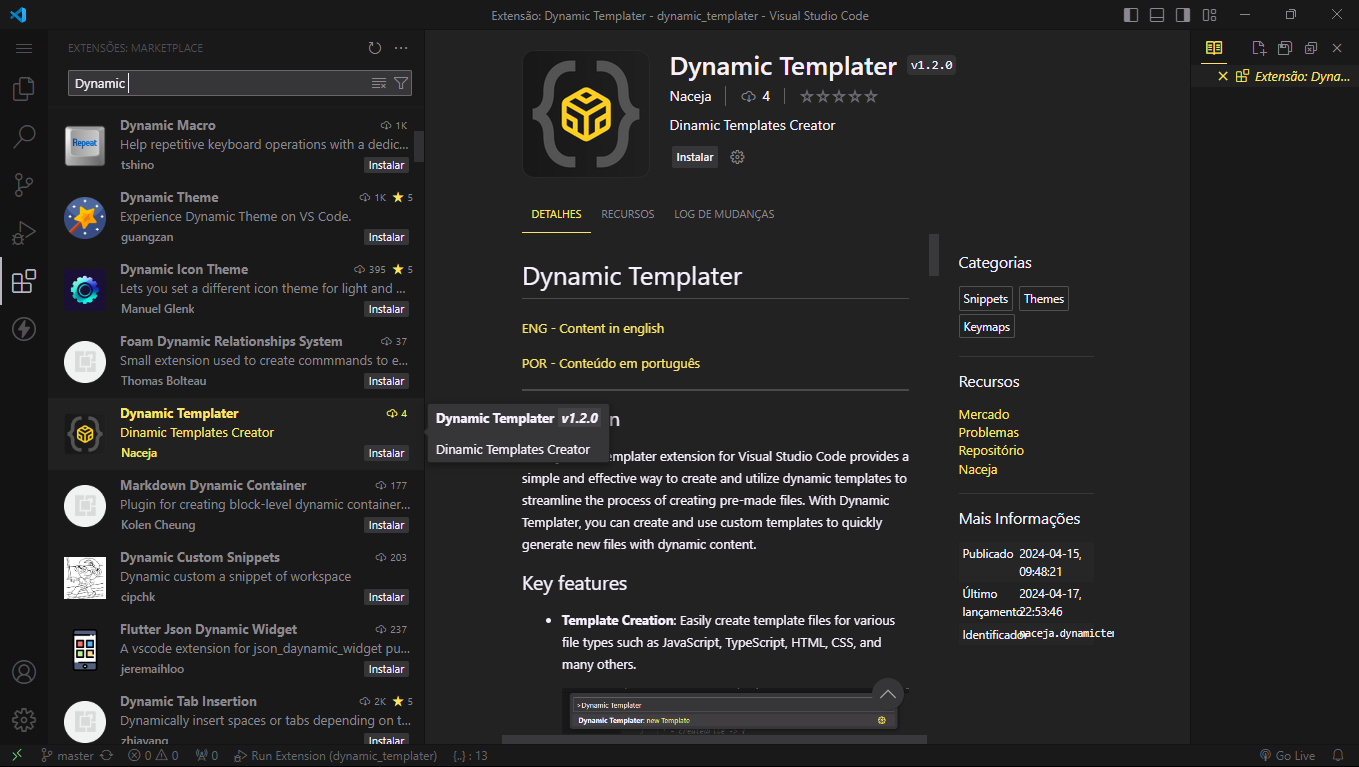
Task: Open the More Actions menu in Extensions
Action: [x=402, y=47]
